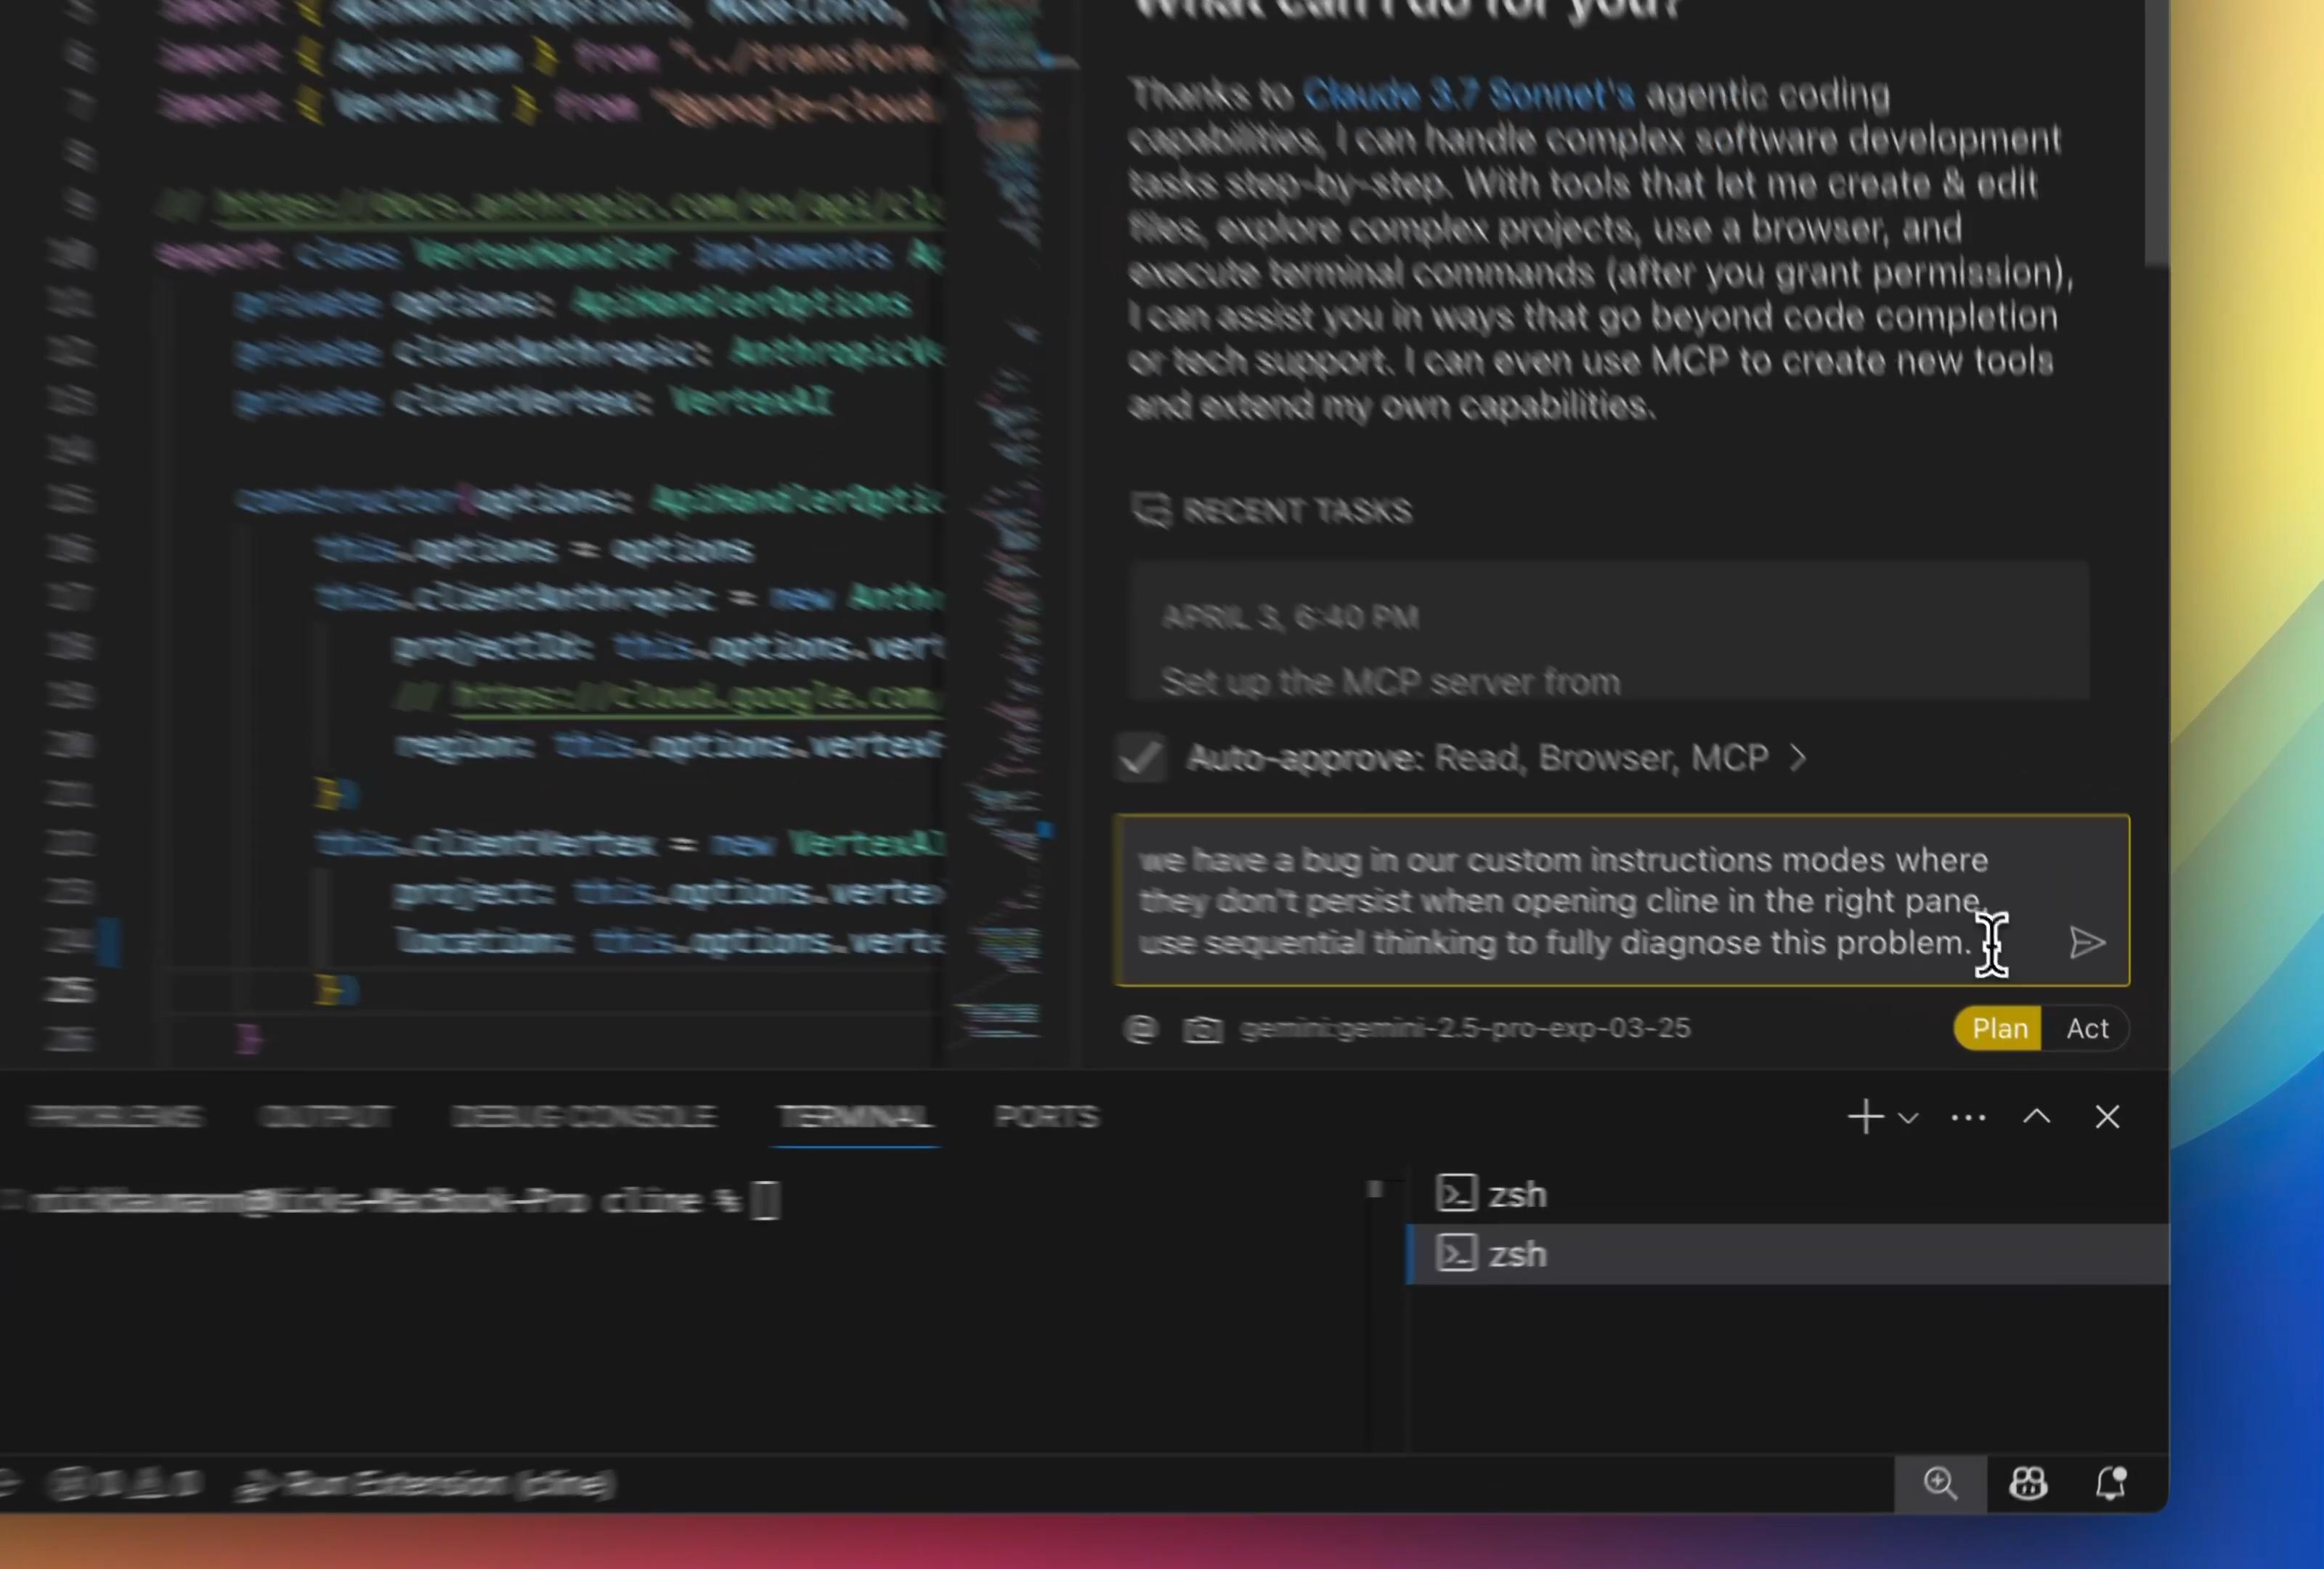The image size is (2324, 1569).
Task: Click the send message arrow icon
Action: 2086,943
